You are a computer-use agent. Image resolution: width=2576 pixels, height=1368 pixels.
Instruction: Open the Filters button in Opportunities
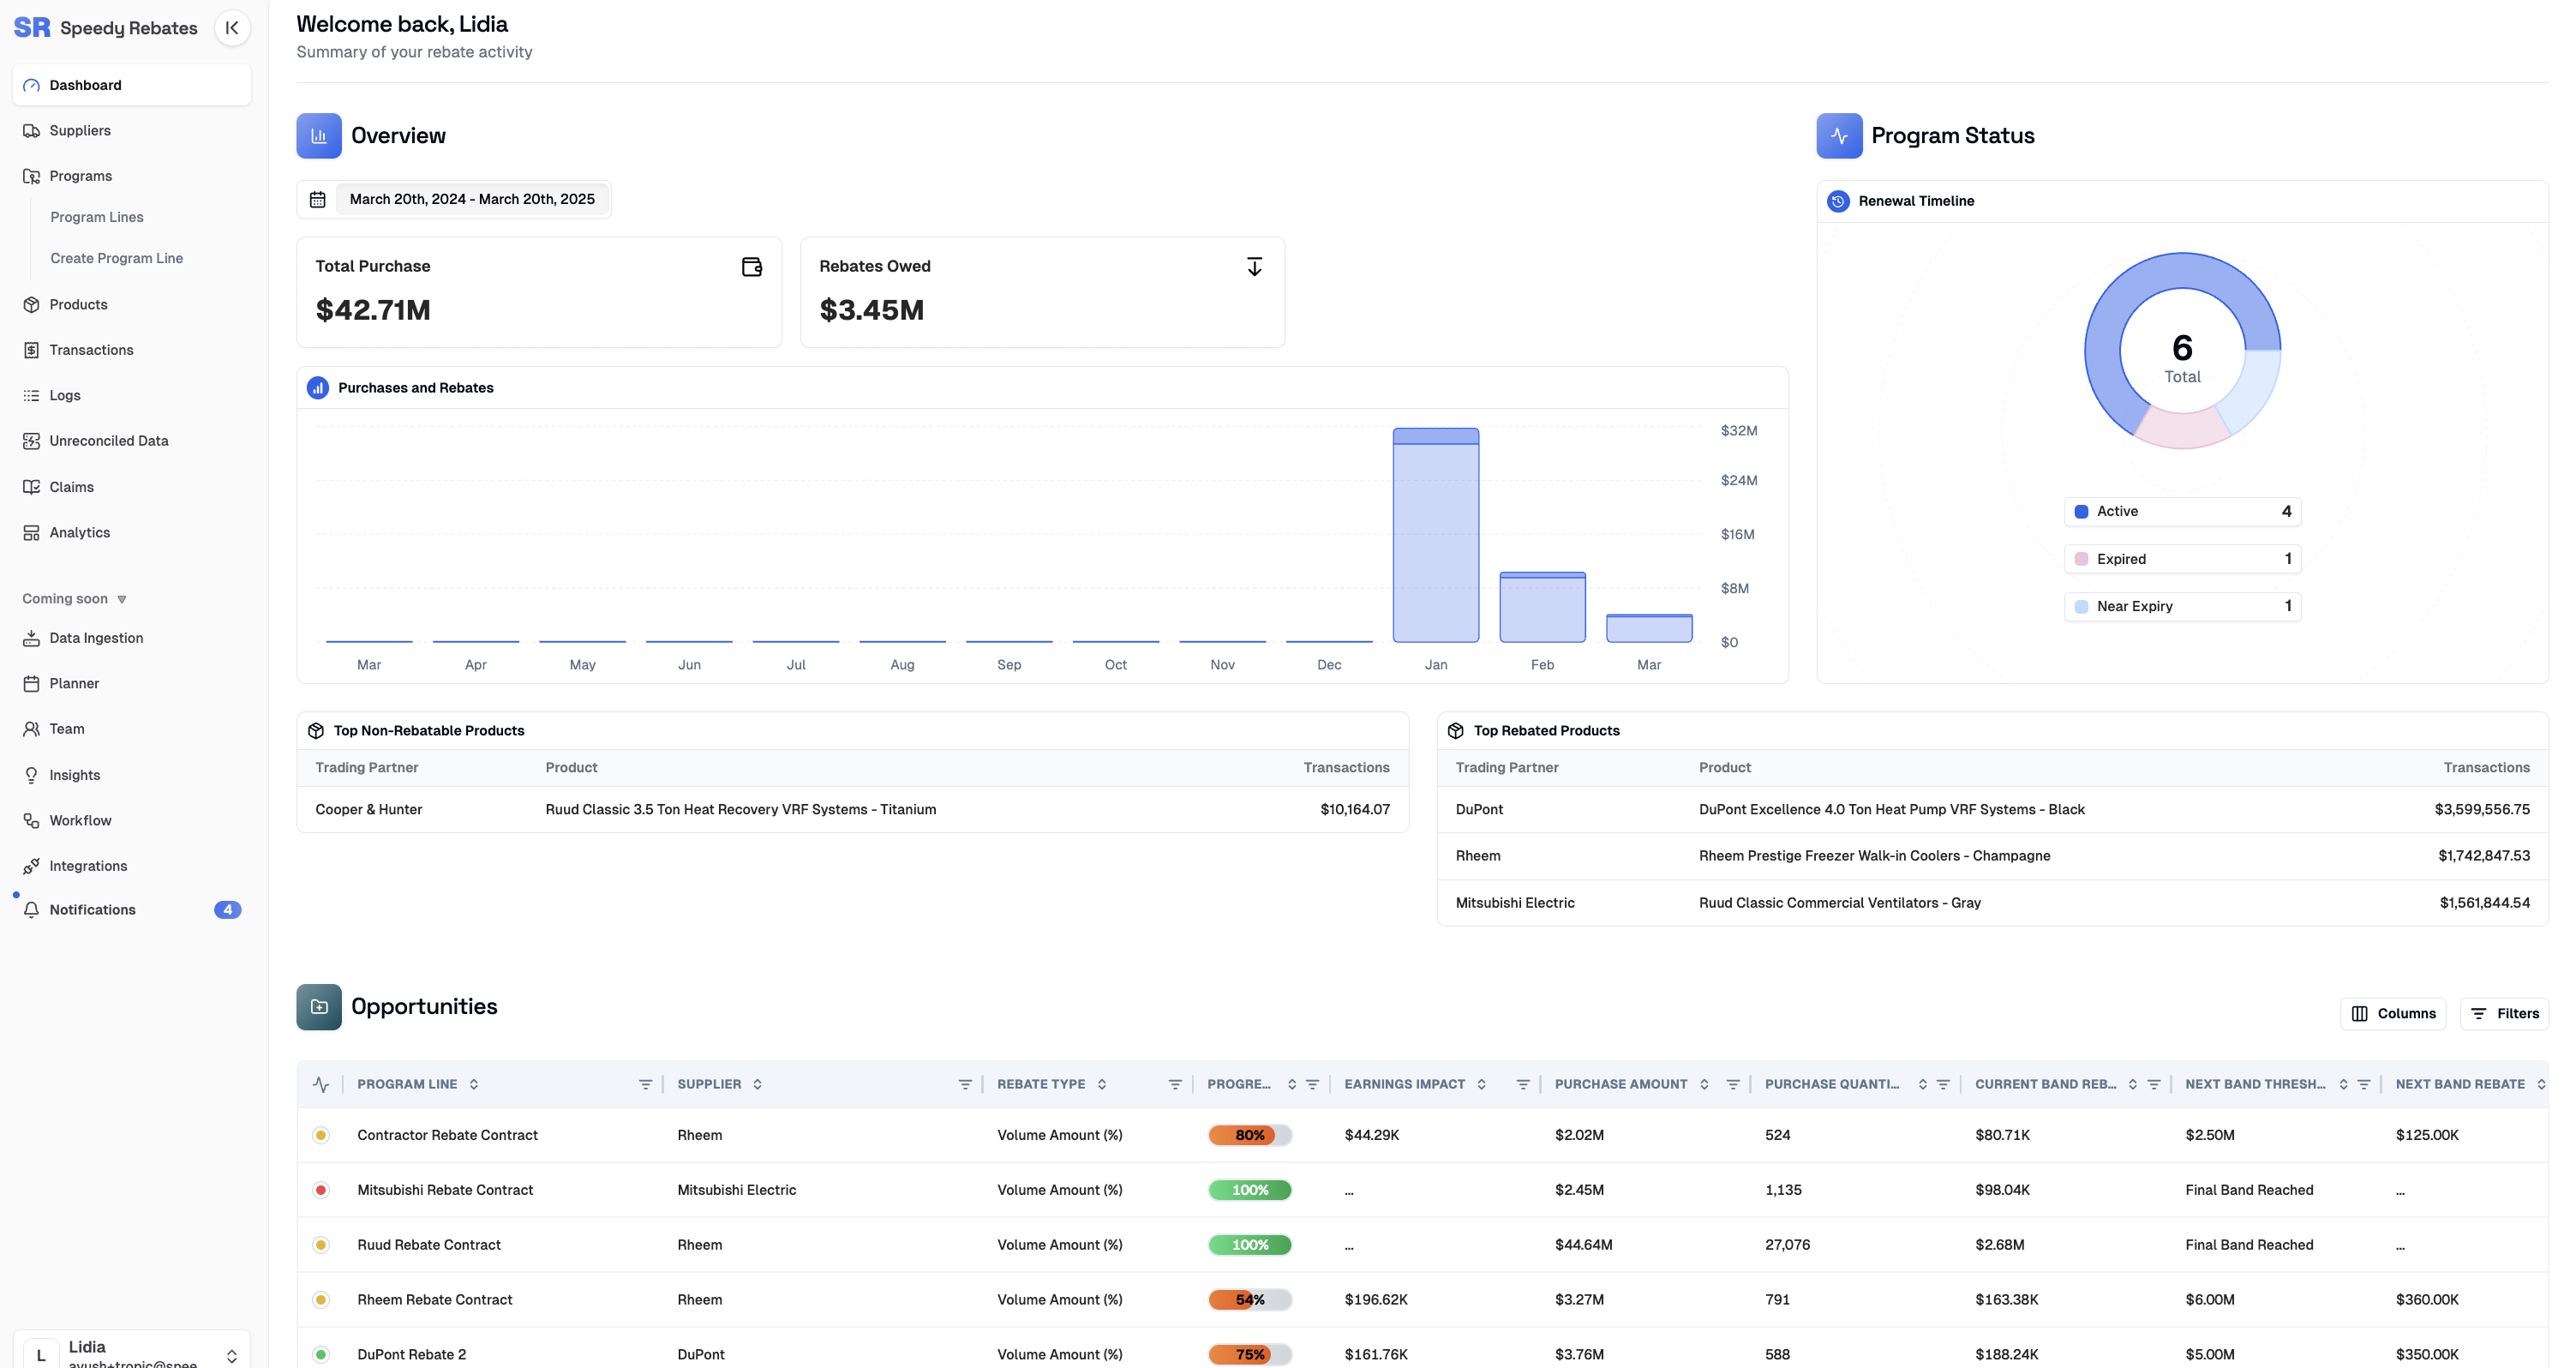[x=2504, y=1013]
